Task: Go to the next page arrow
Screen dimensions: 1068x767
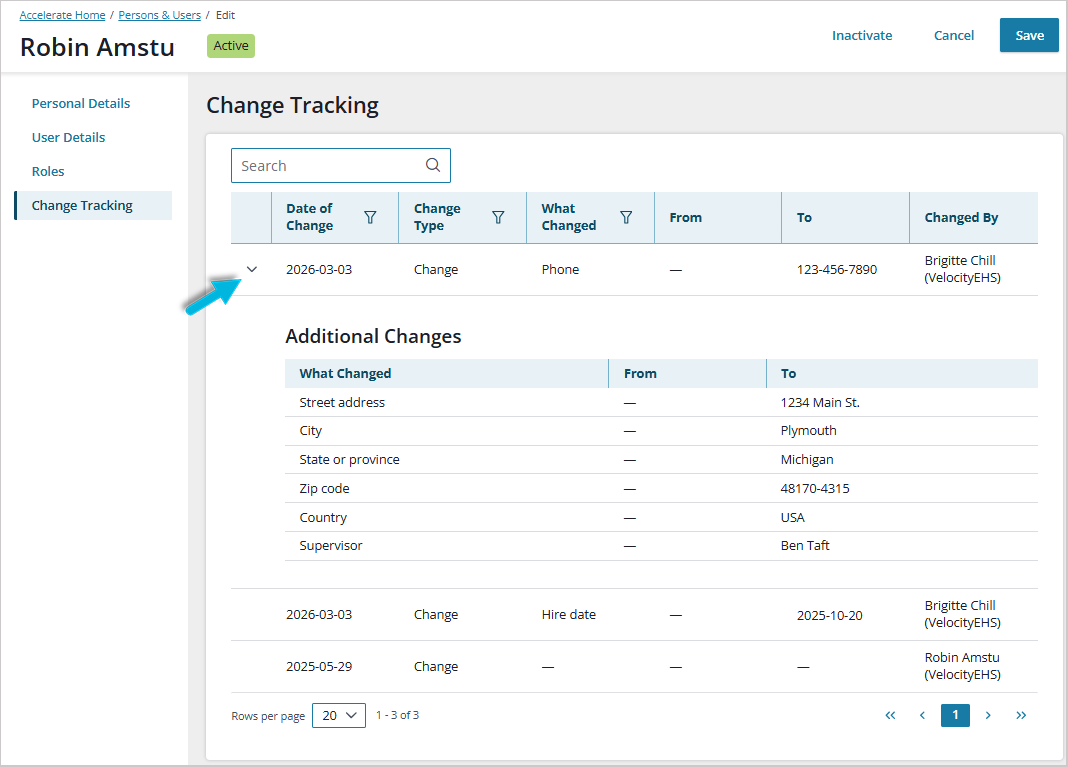Action: pos(988,715)
